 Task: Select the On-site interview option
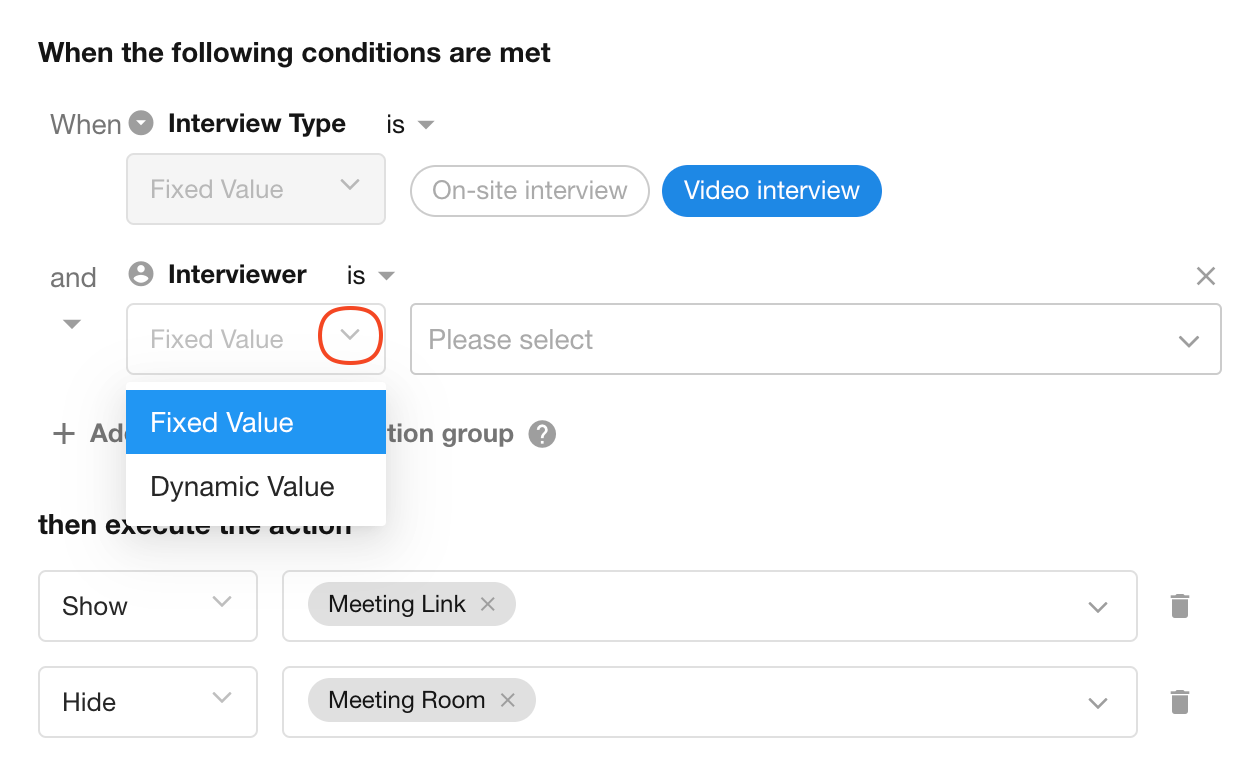(x=529, y=190)
